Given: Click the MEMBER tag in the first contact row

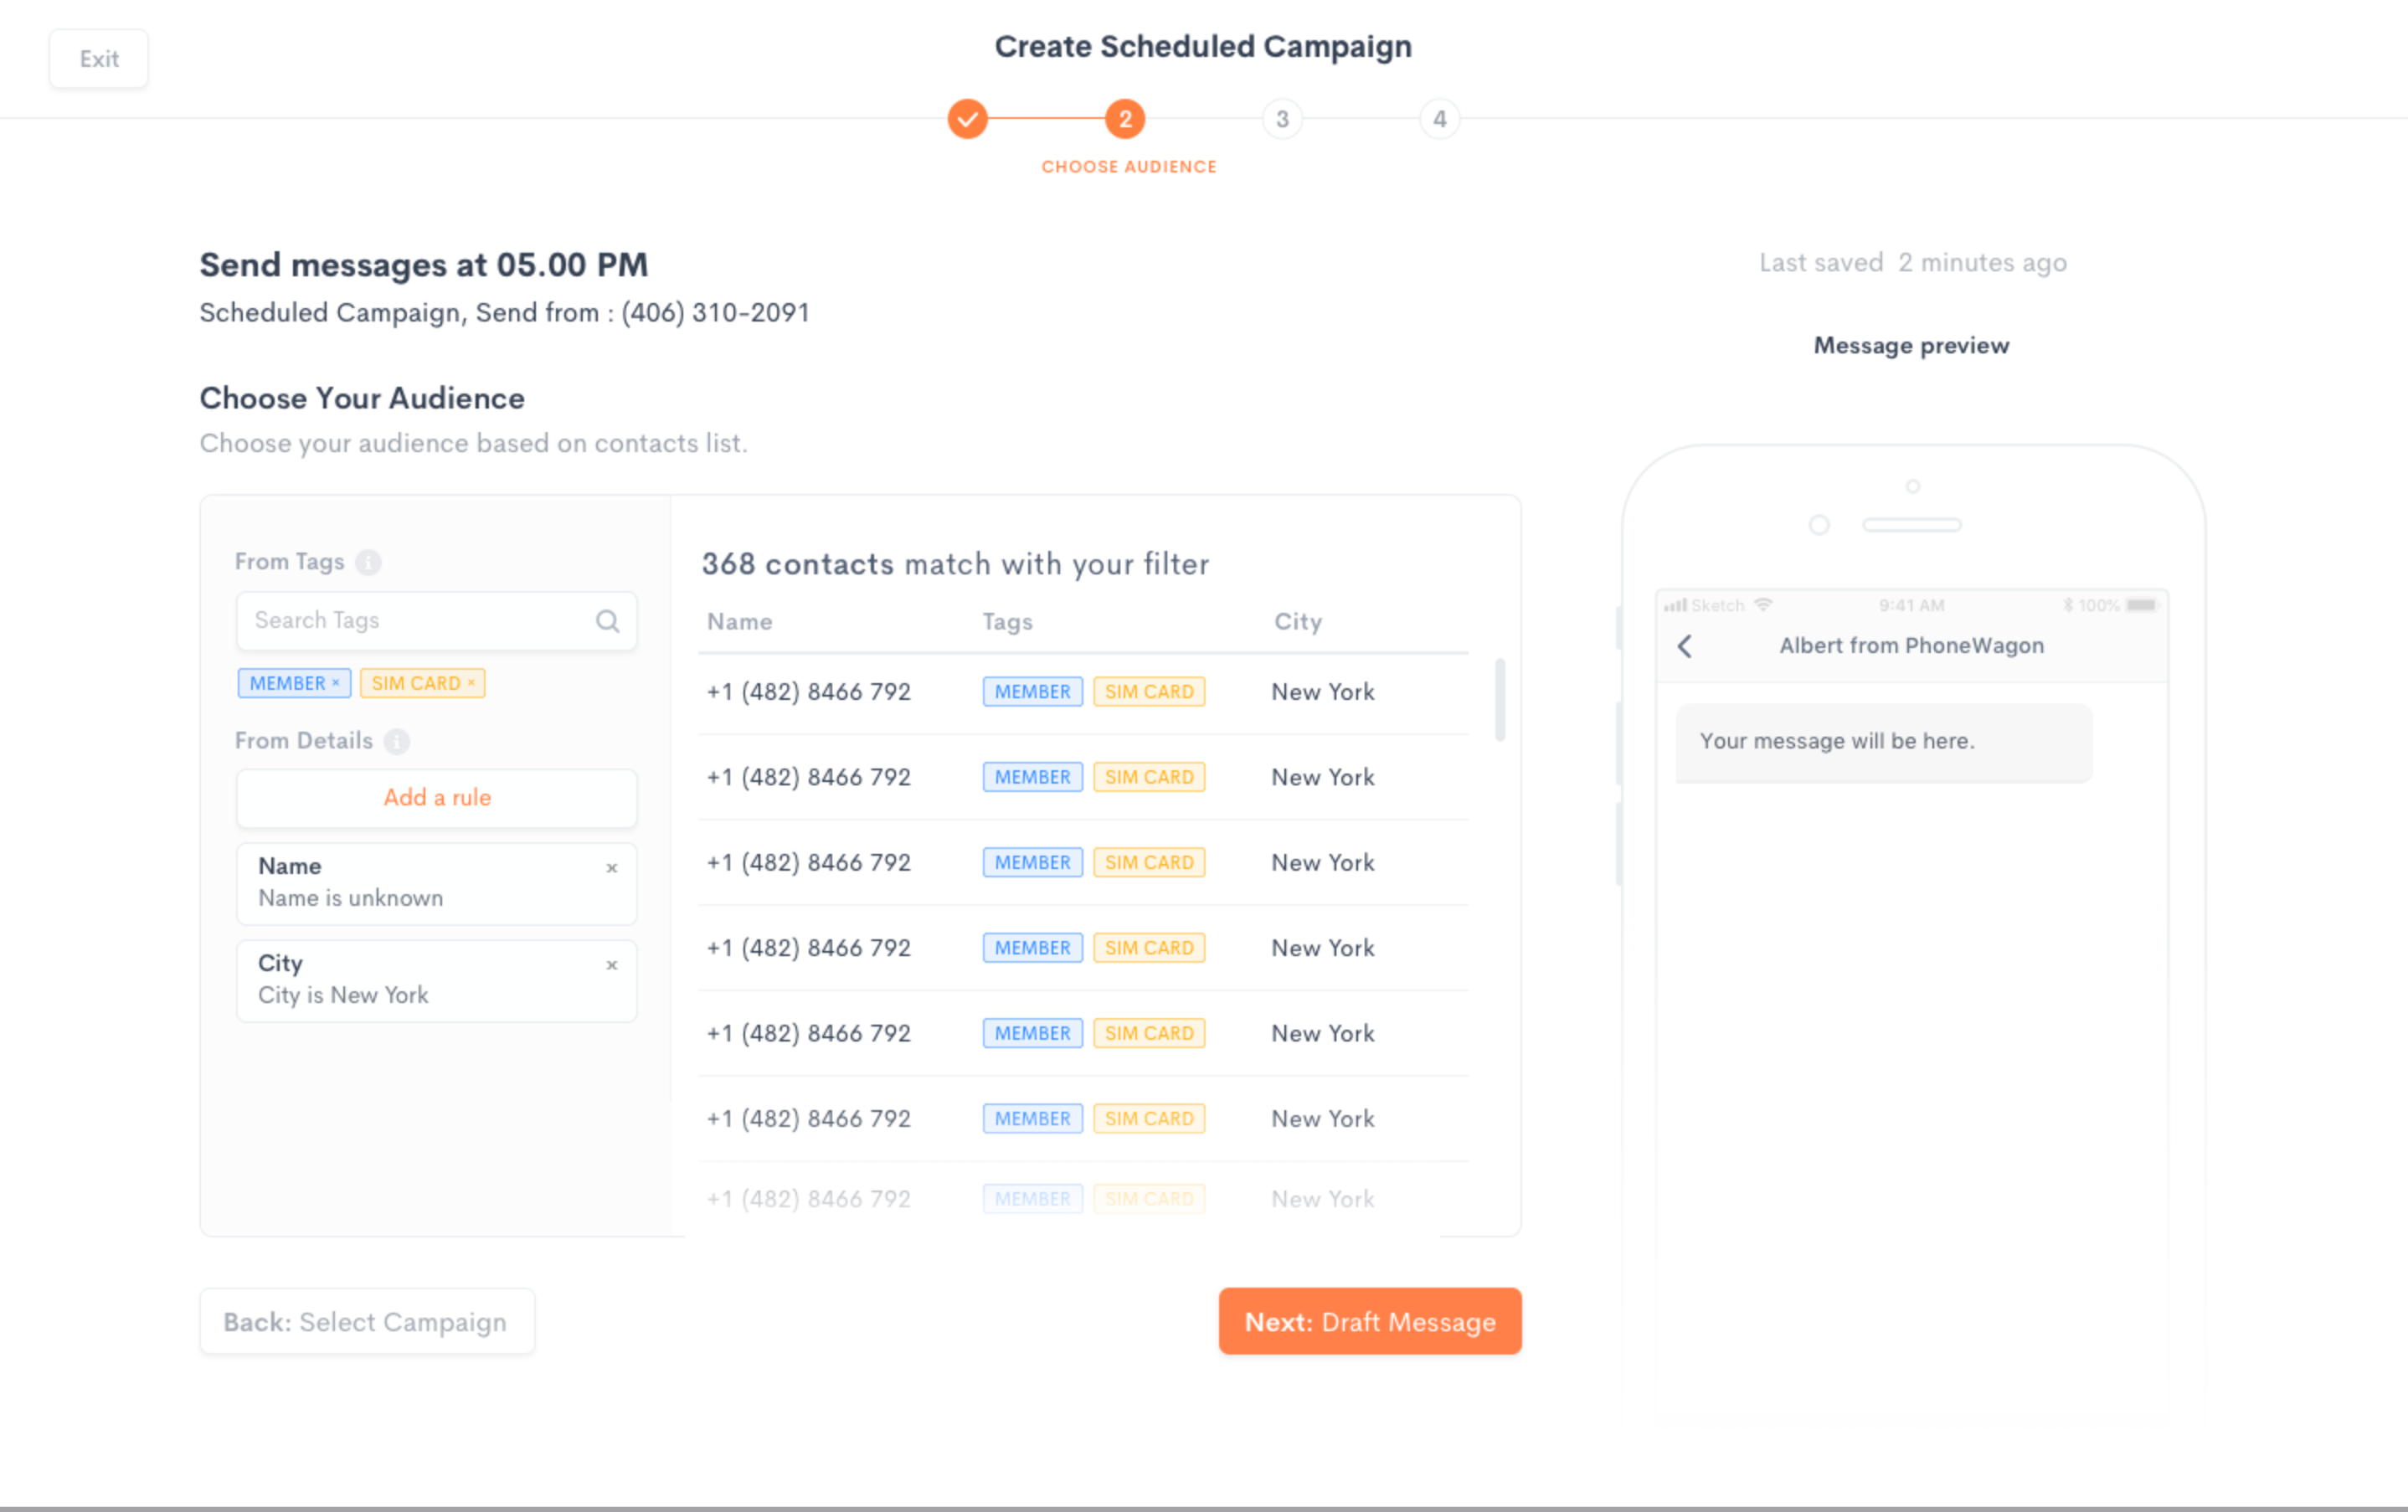Looking at the screenshot, I should pyautogui.click(x=1032, y=692).
